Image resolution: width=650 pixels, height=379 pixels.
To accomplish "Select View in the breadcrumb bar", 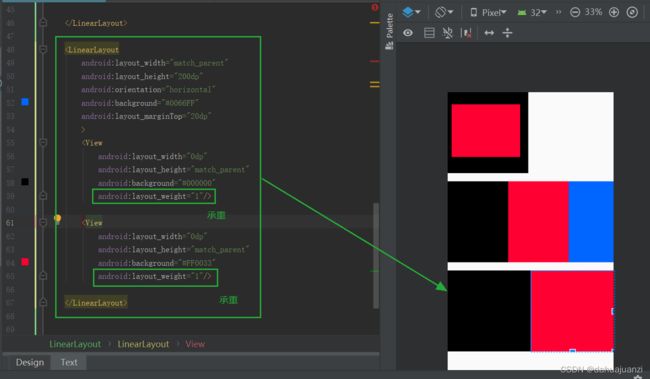I will pyautogui.click(x=195, y=344).
